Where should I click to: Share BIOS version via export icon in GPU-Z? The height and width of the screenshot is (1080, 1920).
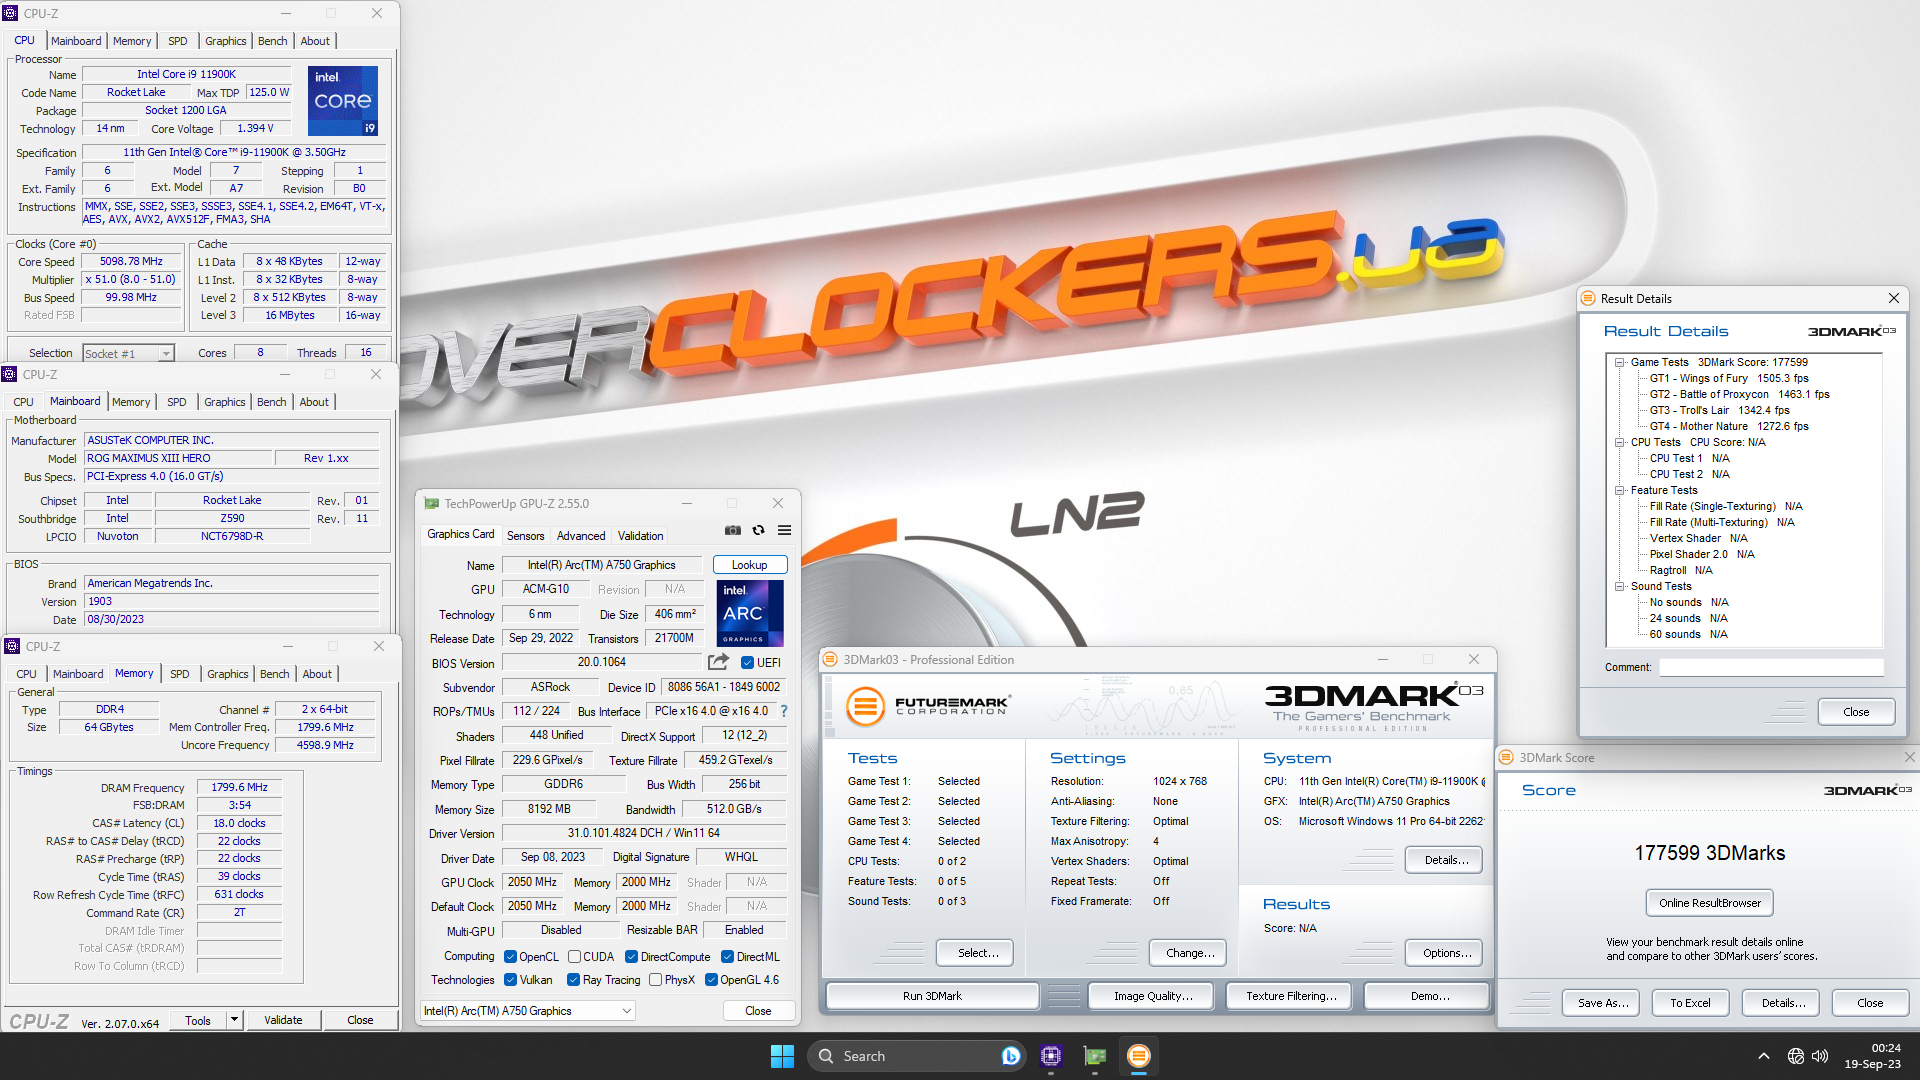[718, 662]
